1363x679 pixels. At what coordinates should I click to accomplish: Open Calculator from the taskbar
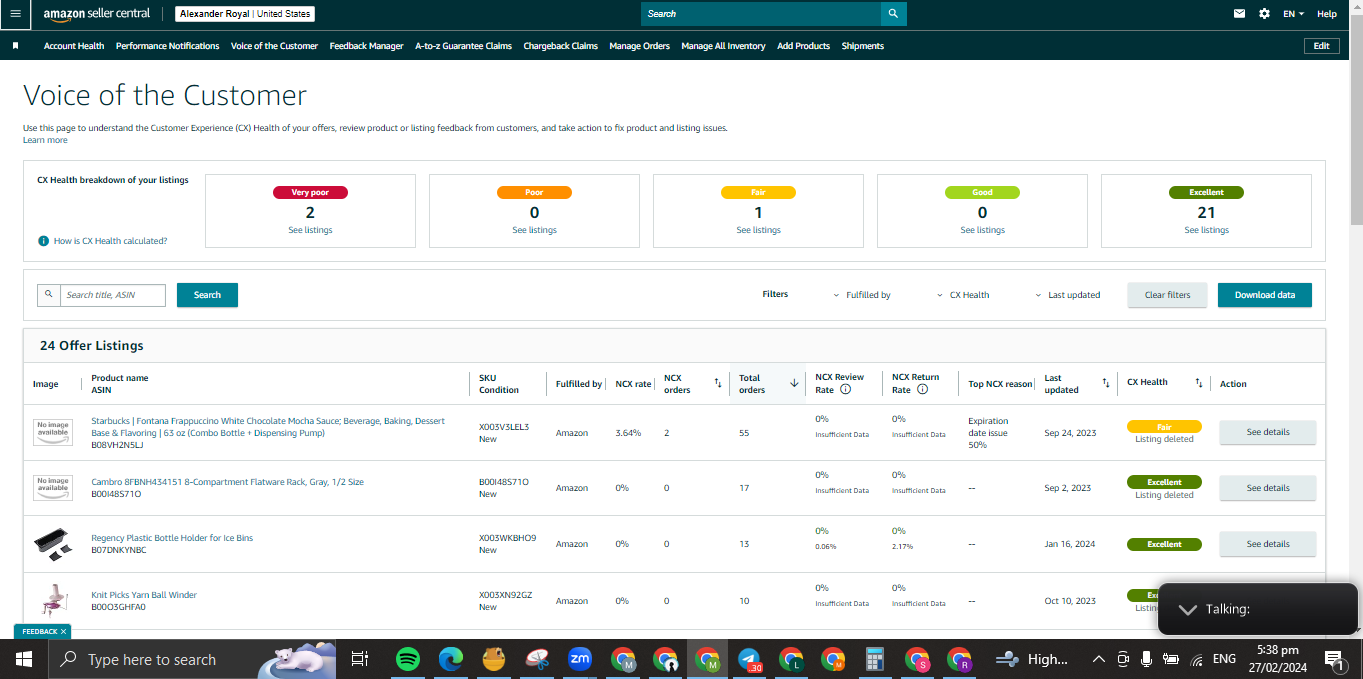coord(875,659)
